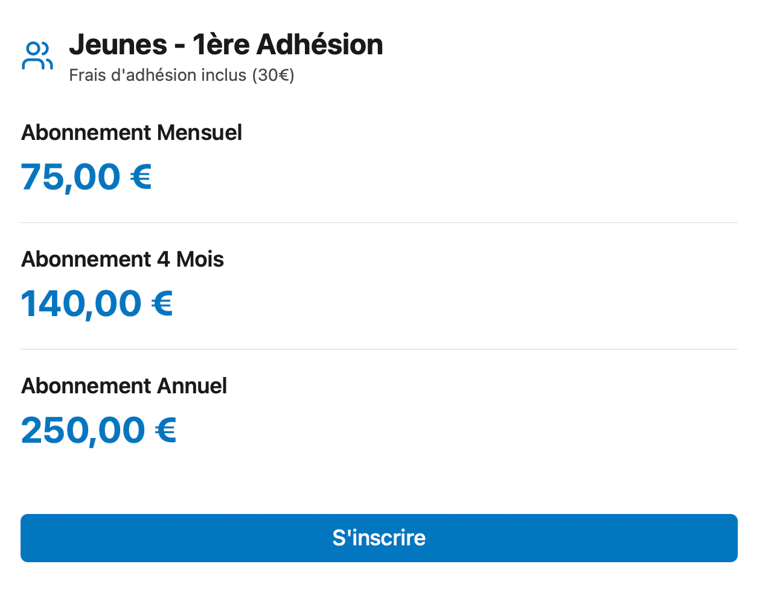Viewport: 768px width, 596px height.
Task: Select the "Abonnement 4 Mois" label
Action: (122, 260)
